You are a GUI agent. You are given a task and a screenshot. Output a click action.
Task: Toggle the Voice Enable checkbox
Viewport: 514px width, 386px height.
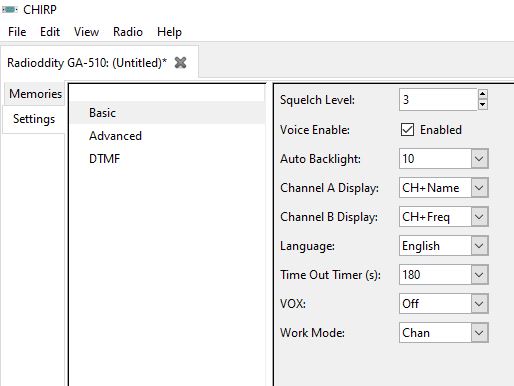coord(407,130)
